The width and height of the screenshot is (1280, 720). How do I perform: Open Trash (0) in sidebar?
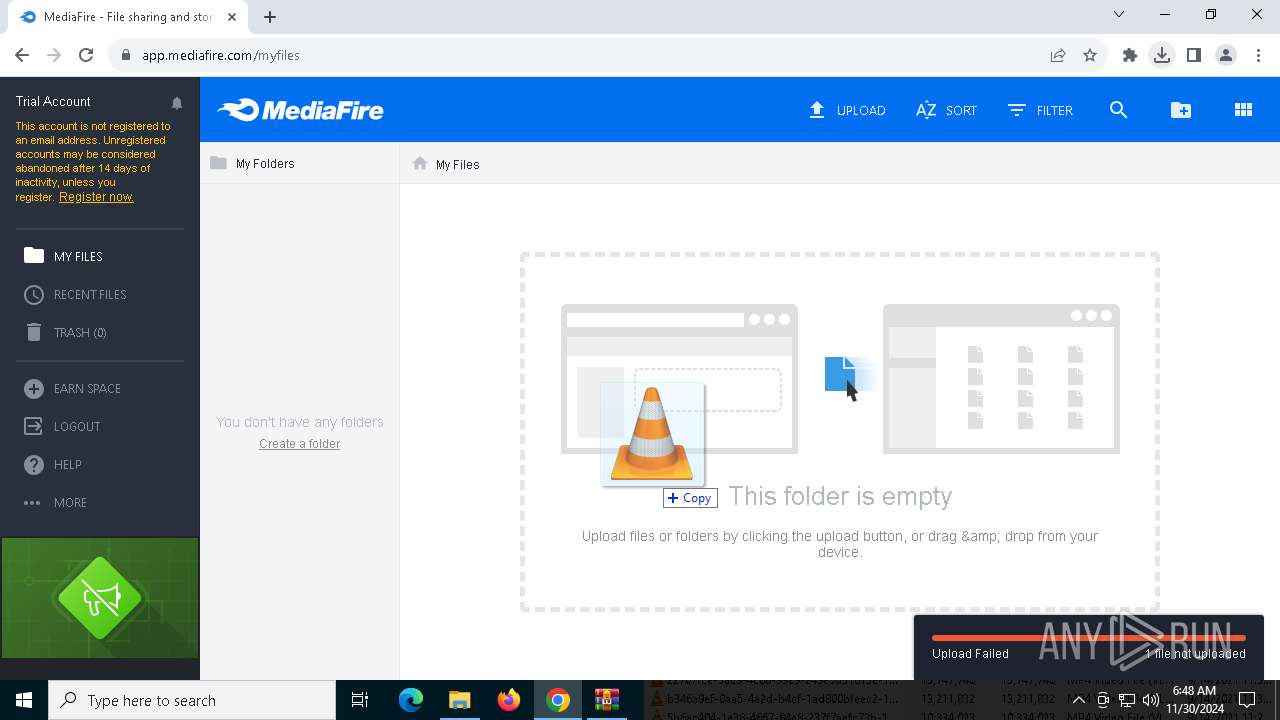click(66, 332)
